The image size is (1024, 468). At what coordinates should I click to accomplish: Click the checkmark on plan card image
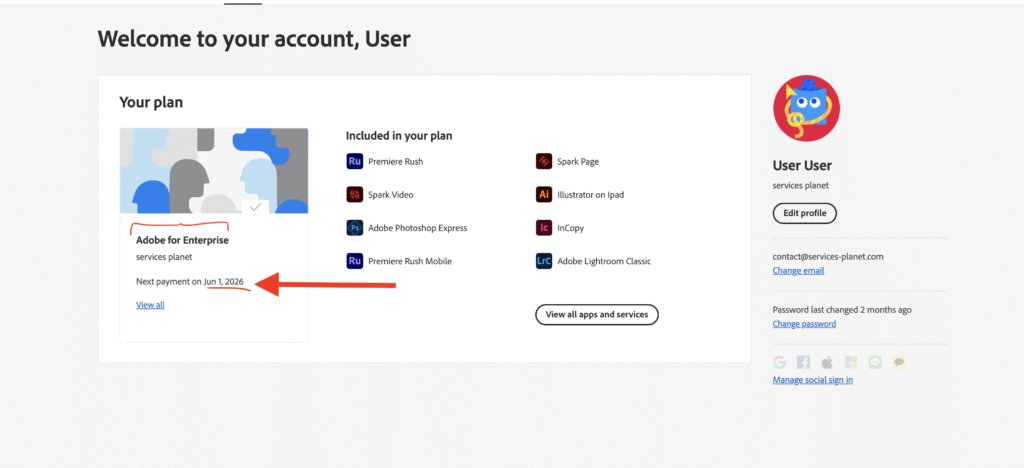[x=255, y=206]
